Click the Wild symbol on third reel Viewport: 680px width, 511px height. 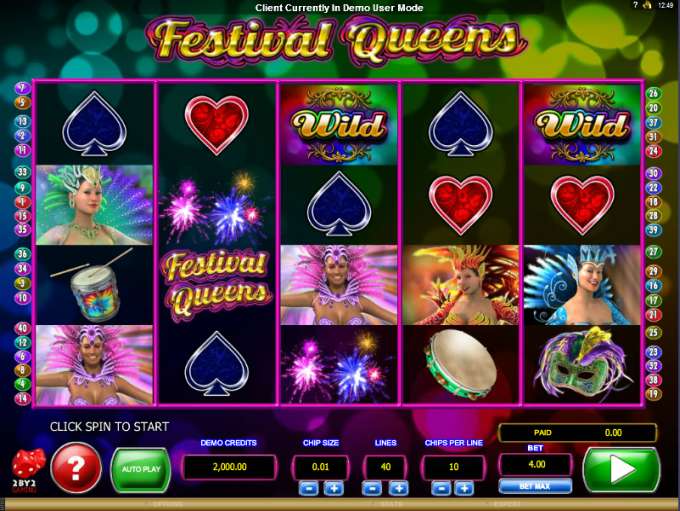(339, 124)
